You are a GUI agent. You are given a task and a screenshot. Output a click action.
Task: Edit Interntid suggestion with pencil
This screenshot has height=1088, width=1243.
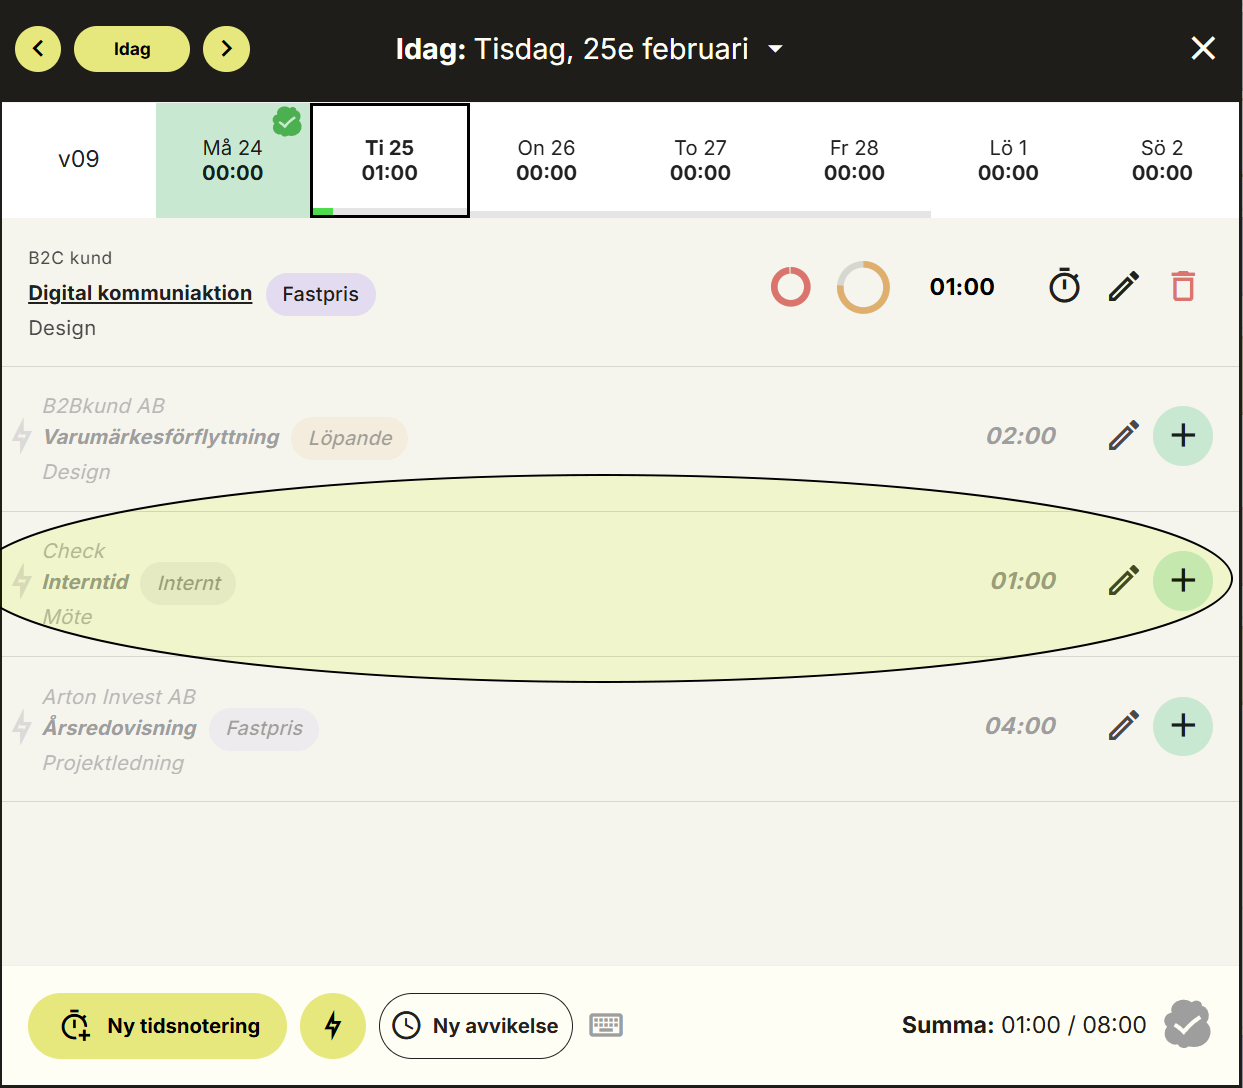tap(1124, 580)
